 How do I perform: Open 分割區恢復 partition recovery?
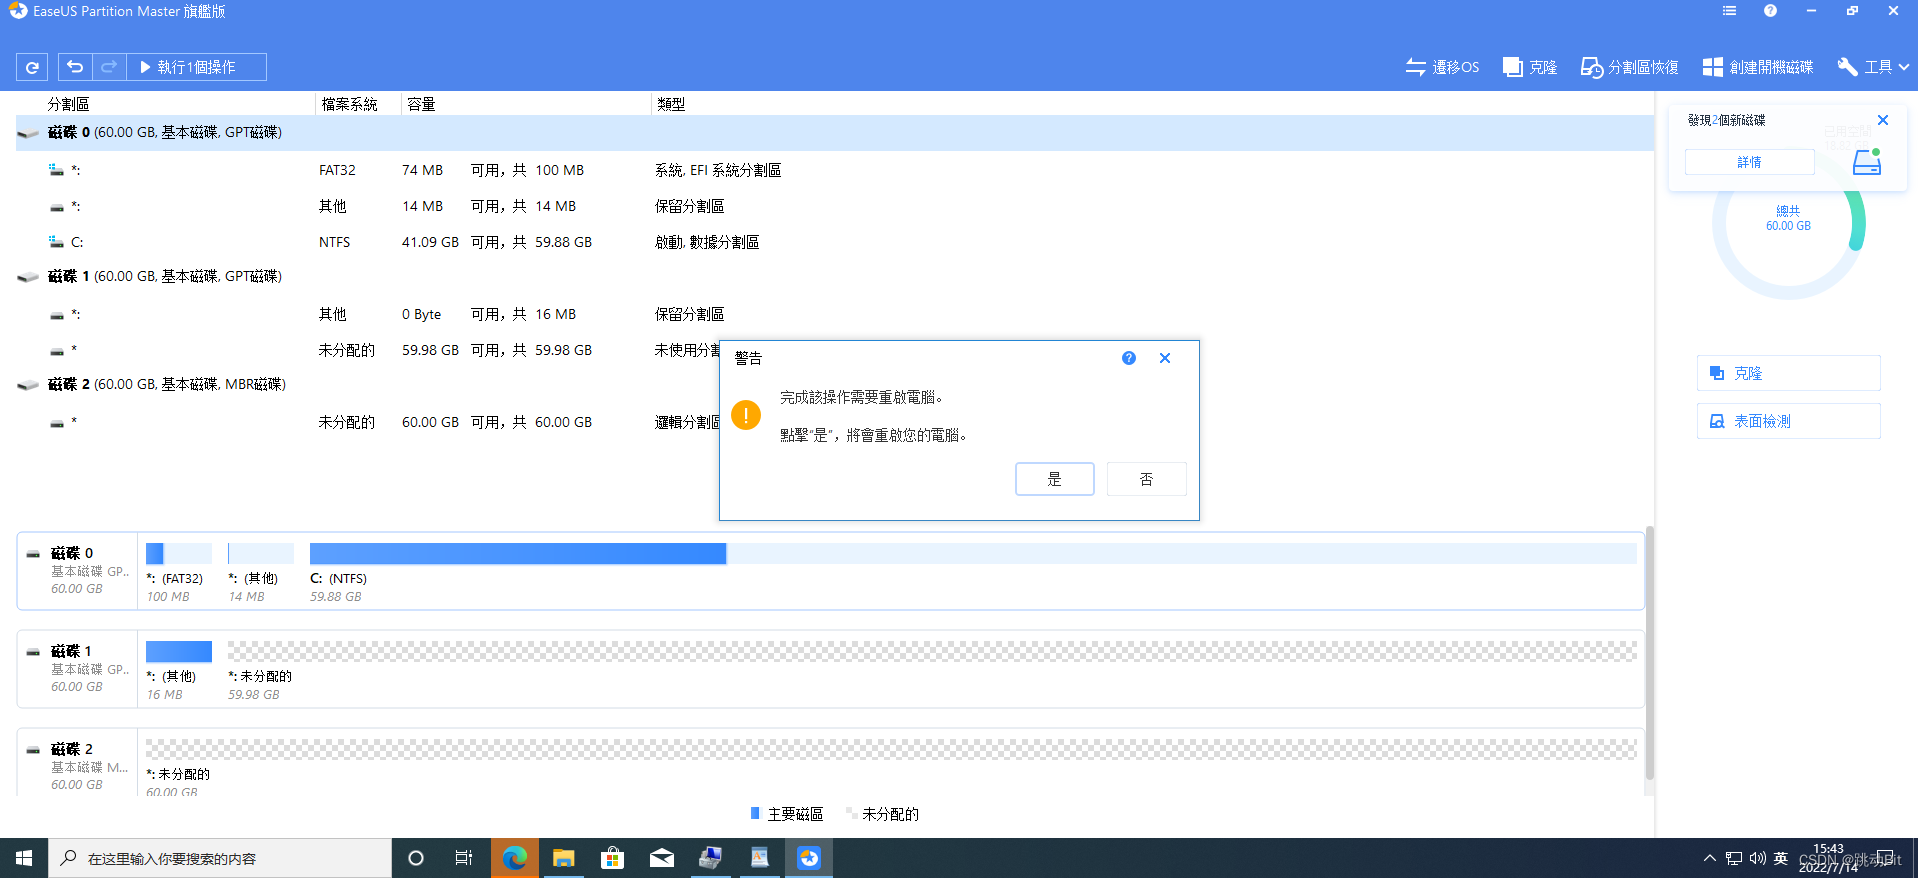coord(1629,67)
